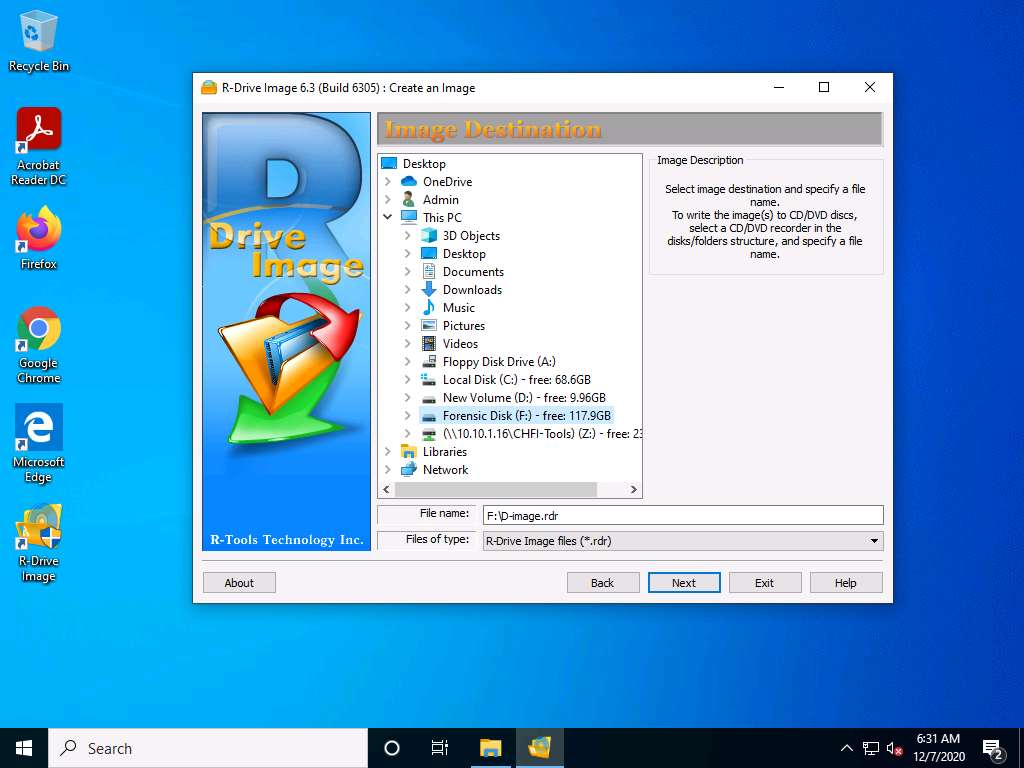Click in the File name field

pyautogui.click(x=683, y=515)
